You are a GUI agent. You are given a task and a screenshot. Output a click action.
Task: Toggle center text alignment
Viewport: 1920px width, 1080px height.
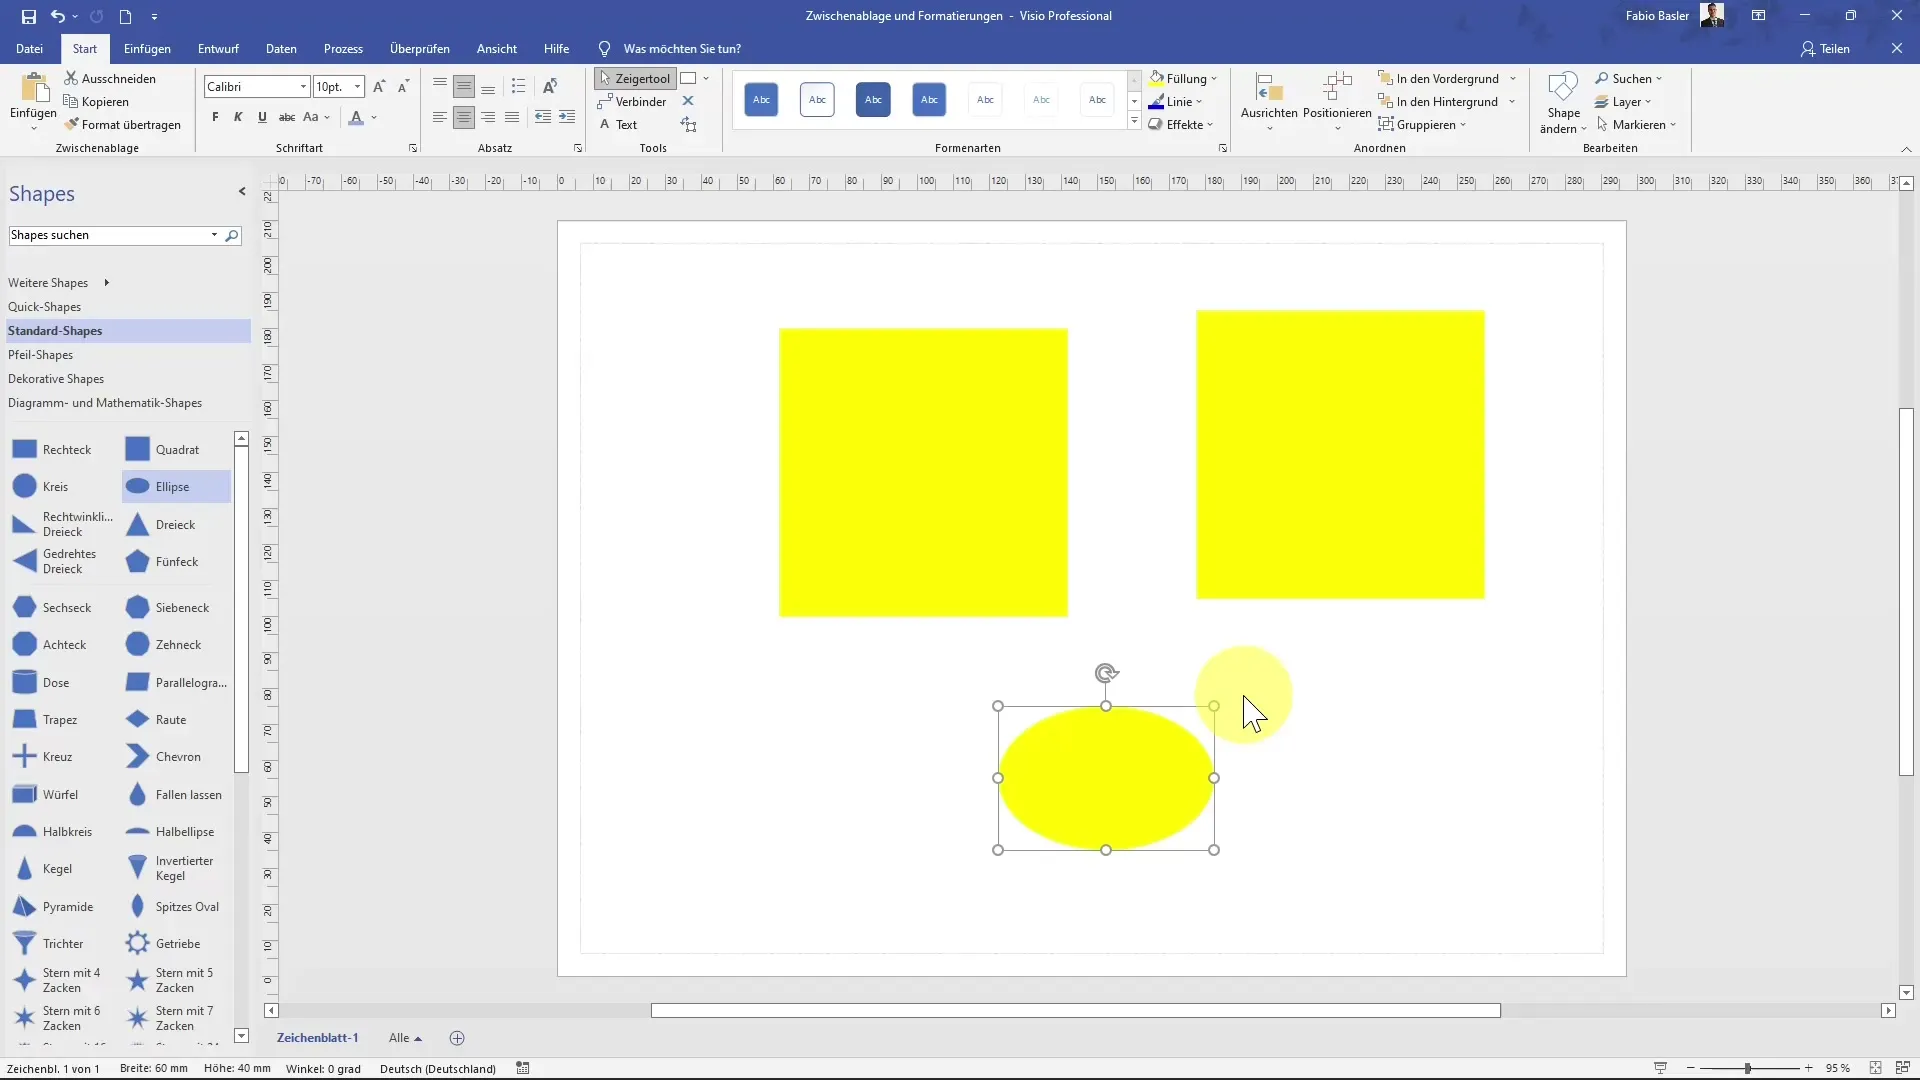[x=464, y=117]
